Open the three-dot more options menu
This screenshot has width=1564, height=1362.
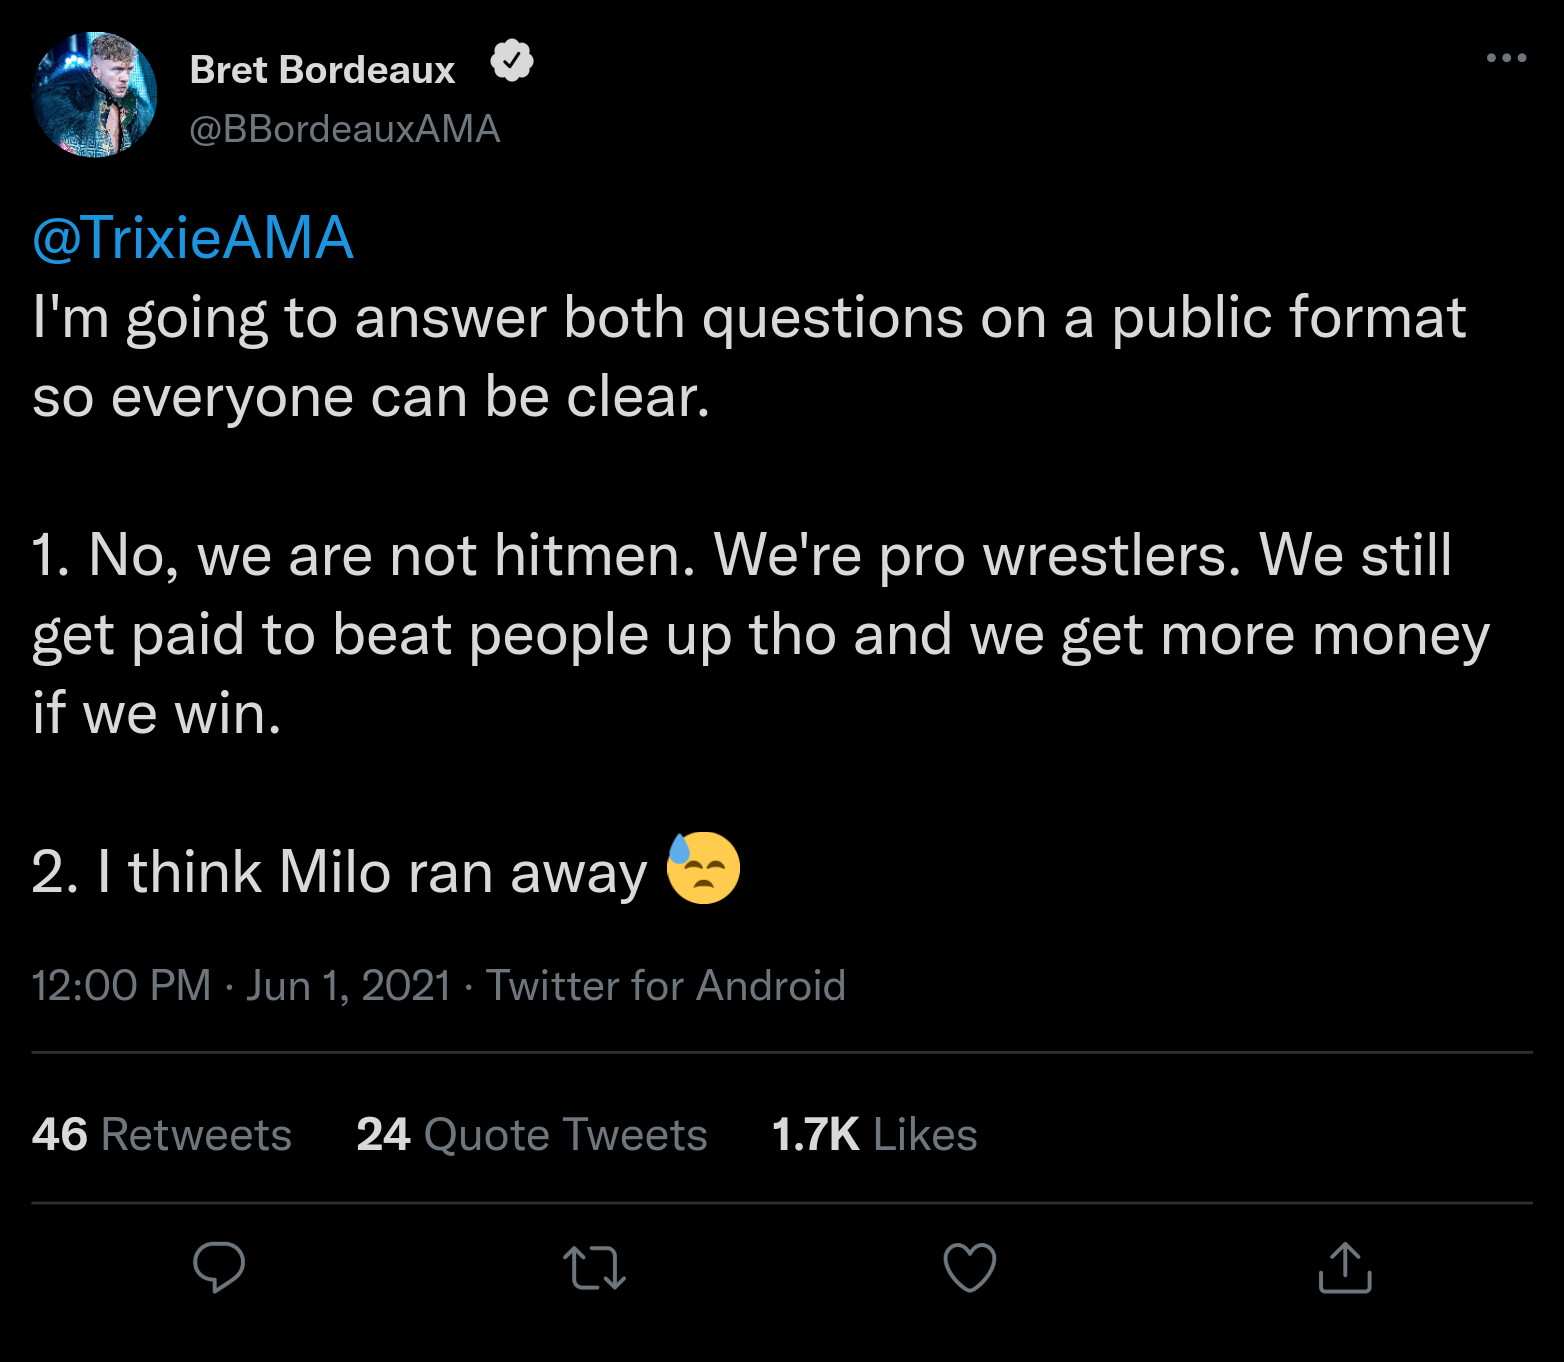click(x=1506, y=58)
